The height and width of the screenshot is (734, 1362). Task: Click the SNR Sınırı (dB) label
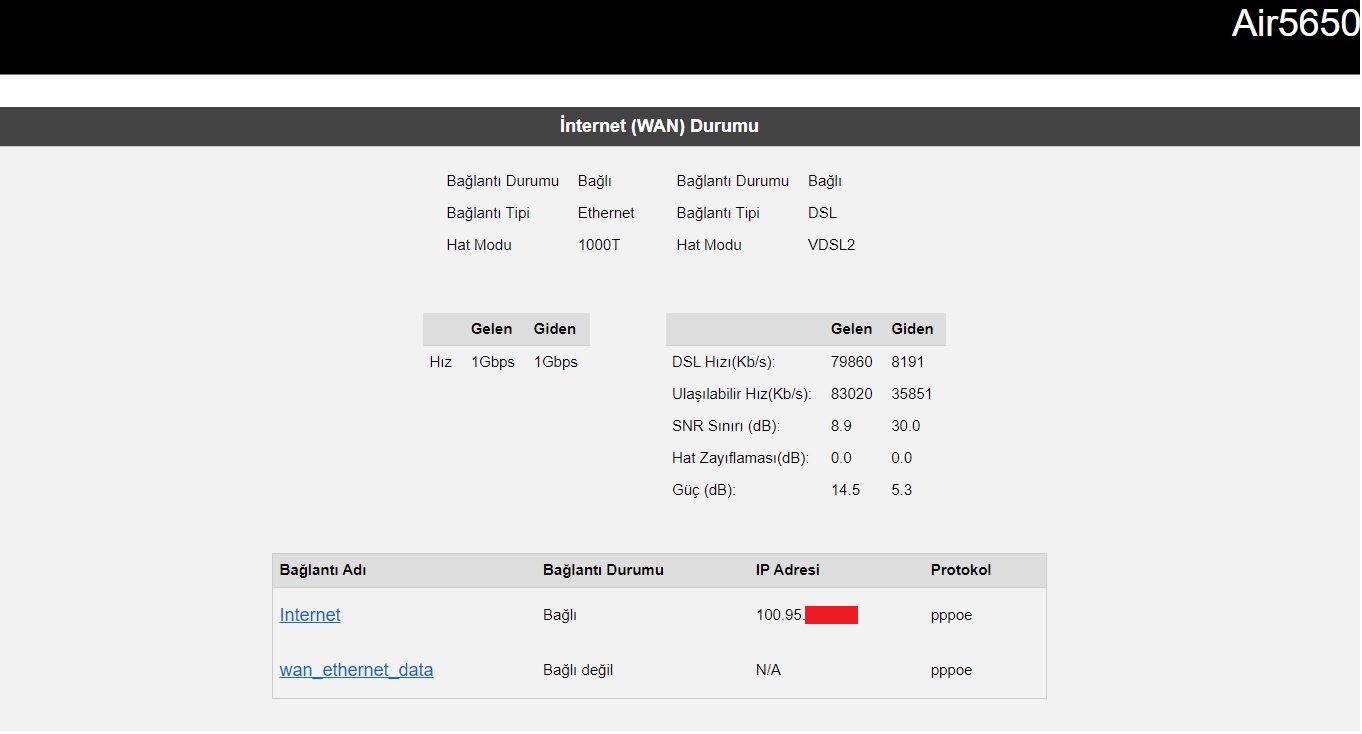(726, 426)
